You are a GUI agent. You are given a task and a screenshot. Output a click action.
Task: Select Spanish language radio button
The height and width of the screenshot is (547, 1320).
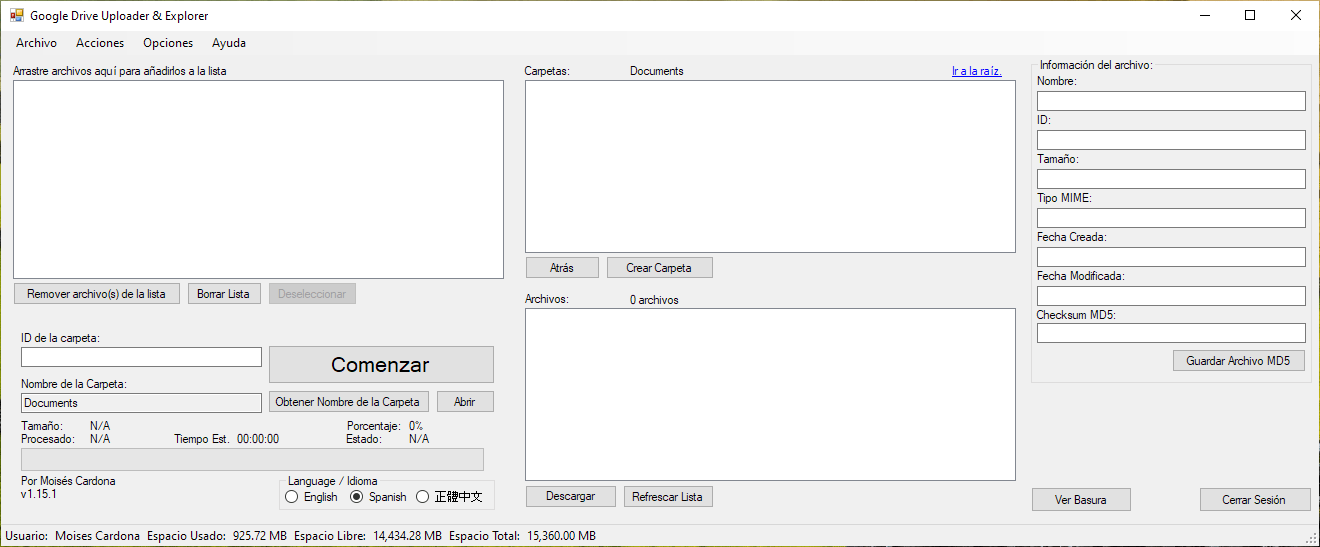[357, 497]
